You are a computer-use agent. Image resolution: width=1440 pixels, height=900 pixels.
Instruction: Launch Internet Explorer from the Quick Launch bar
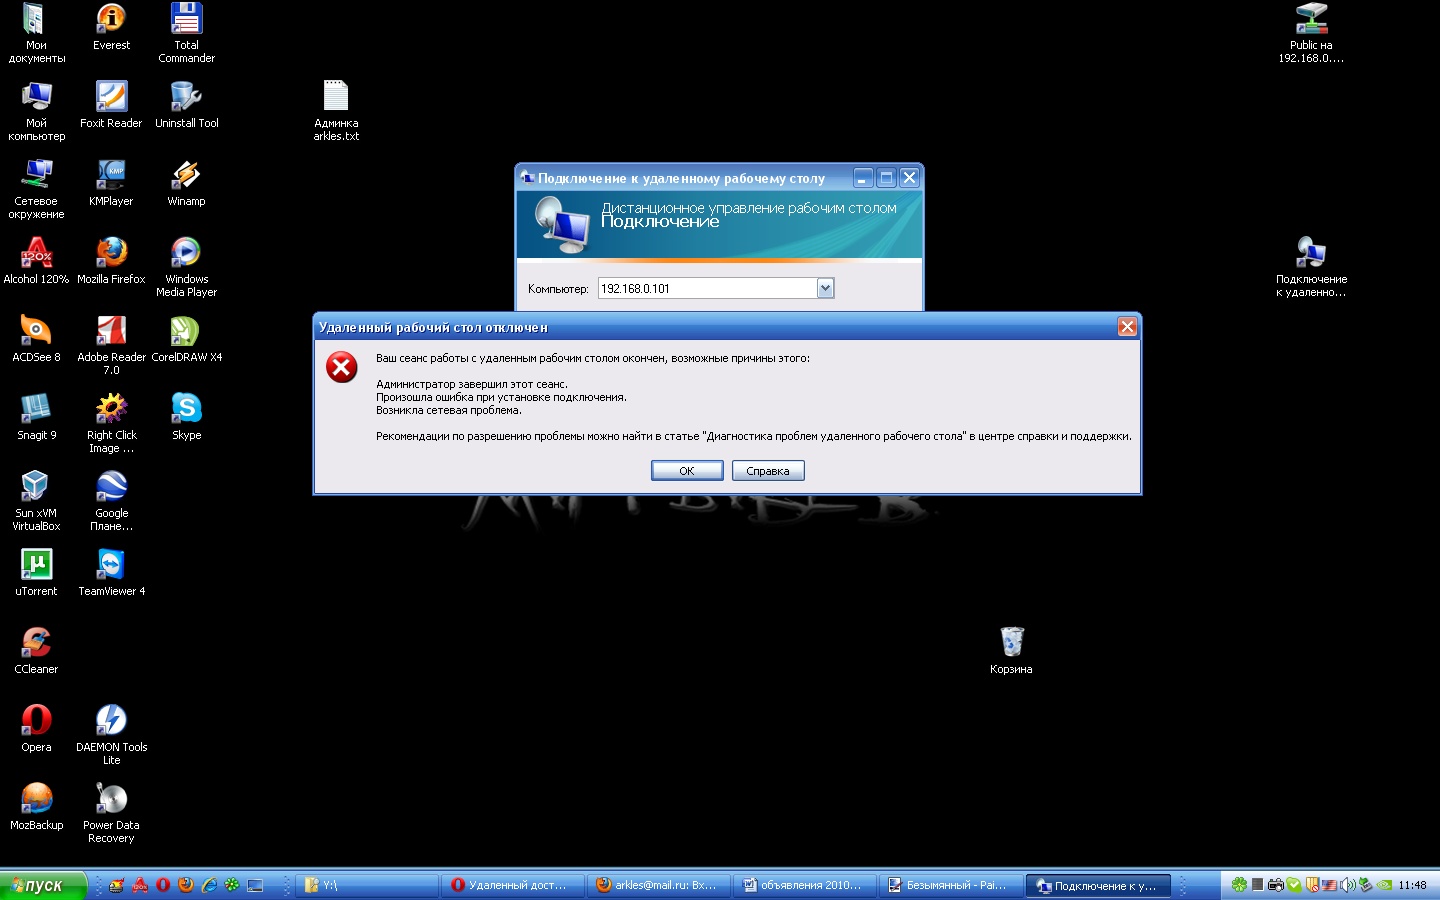point(209,885)
